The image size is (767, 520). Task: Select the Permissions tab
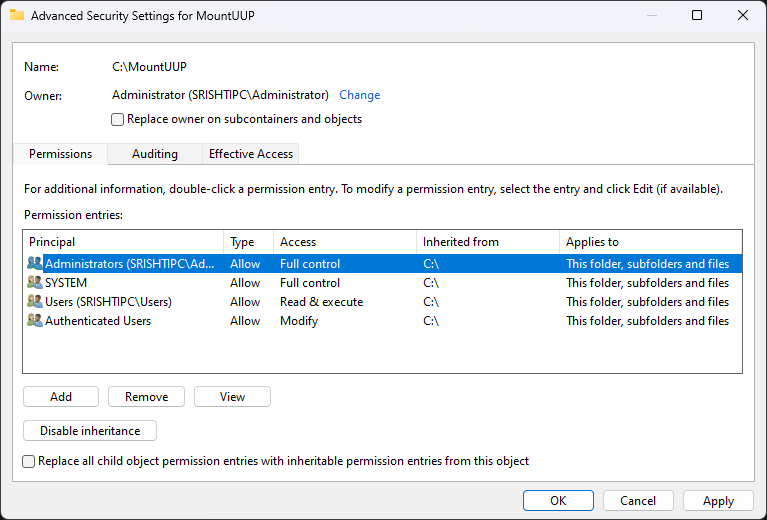(x=60, y=154)
